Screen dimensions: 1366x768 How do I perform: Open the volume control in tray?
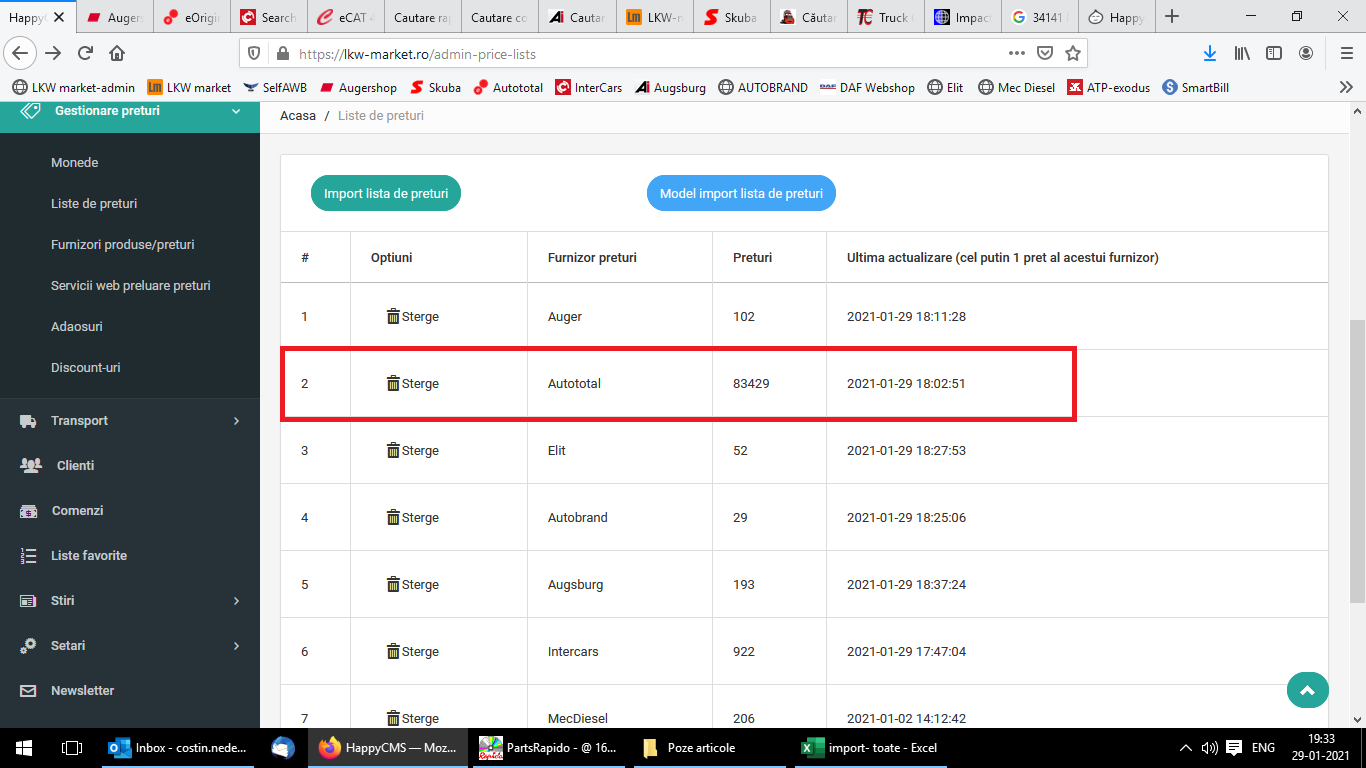click(x=1209, y=747)
